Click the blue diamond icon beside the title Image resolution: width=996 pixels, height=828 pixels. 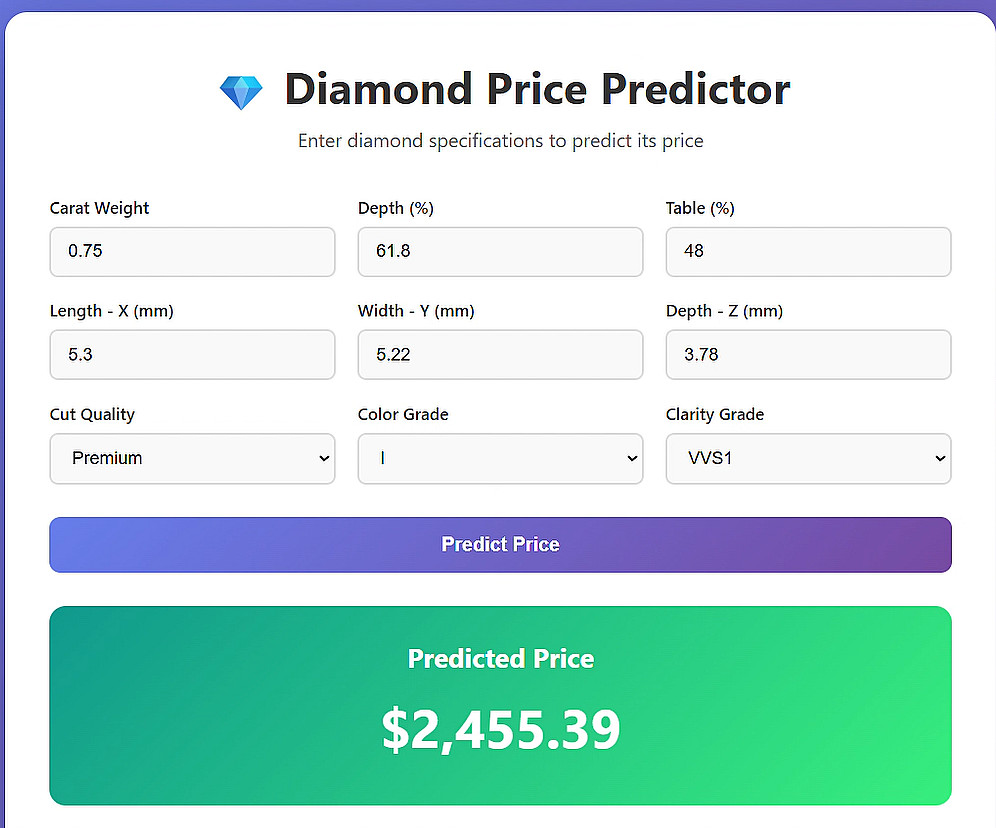point(241,92)
